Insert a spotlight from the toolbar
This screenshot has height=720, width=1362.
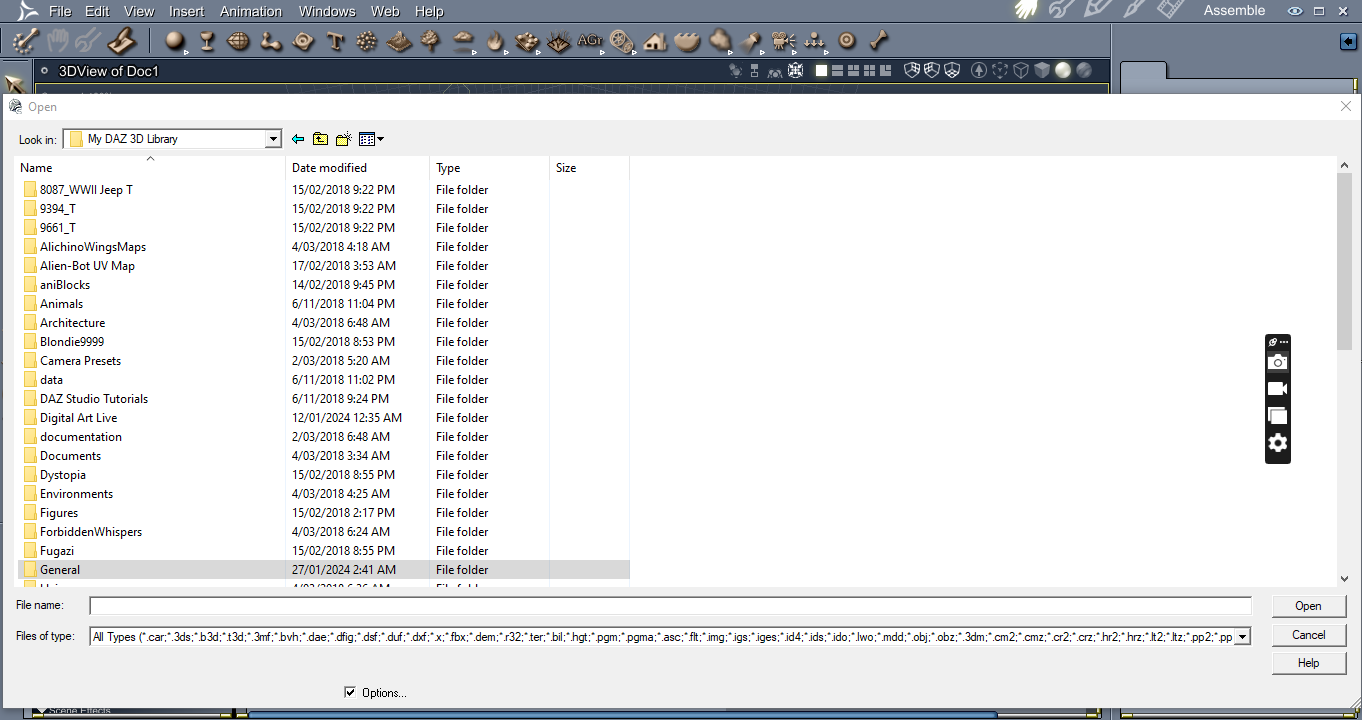pos(752,41)
